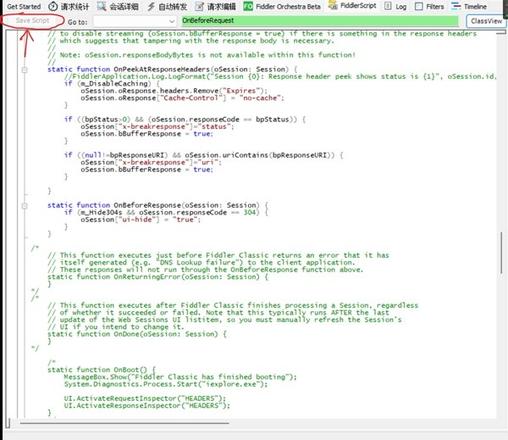Click the 会话详细 inspectors icon
The image size is (508, 440).
(x=102, y=6)
